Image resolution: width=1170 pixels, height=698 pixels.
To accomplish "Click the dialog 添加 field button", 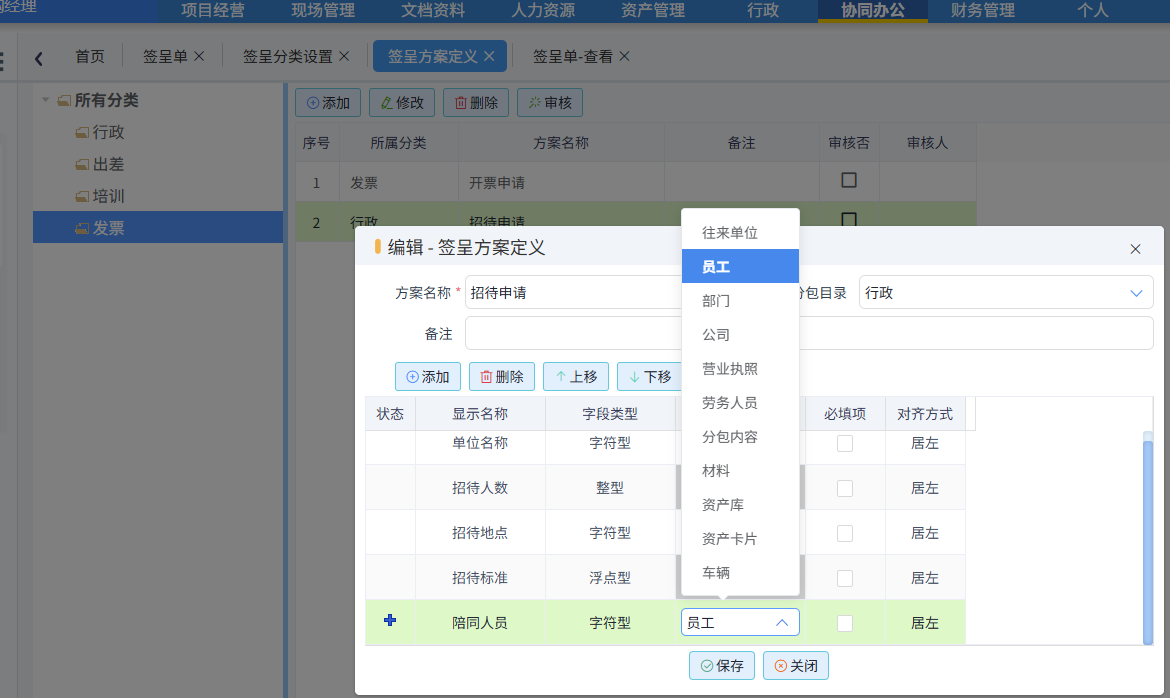I will point(428,376).
